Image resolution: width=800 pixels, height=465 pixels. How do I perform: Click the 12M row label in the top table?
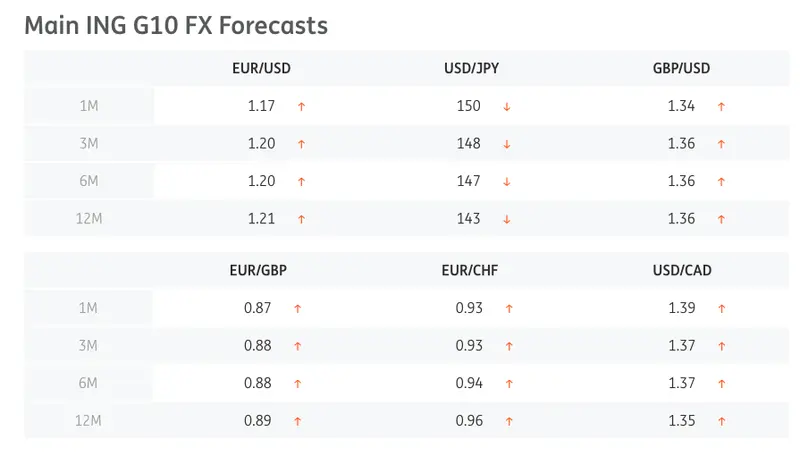click(89, 219)
